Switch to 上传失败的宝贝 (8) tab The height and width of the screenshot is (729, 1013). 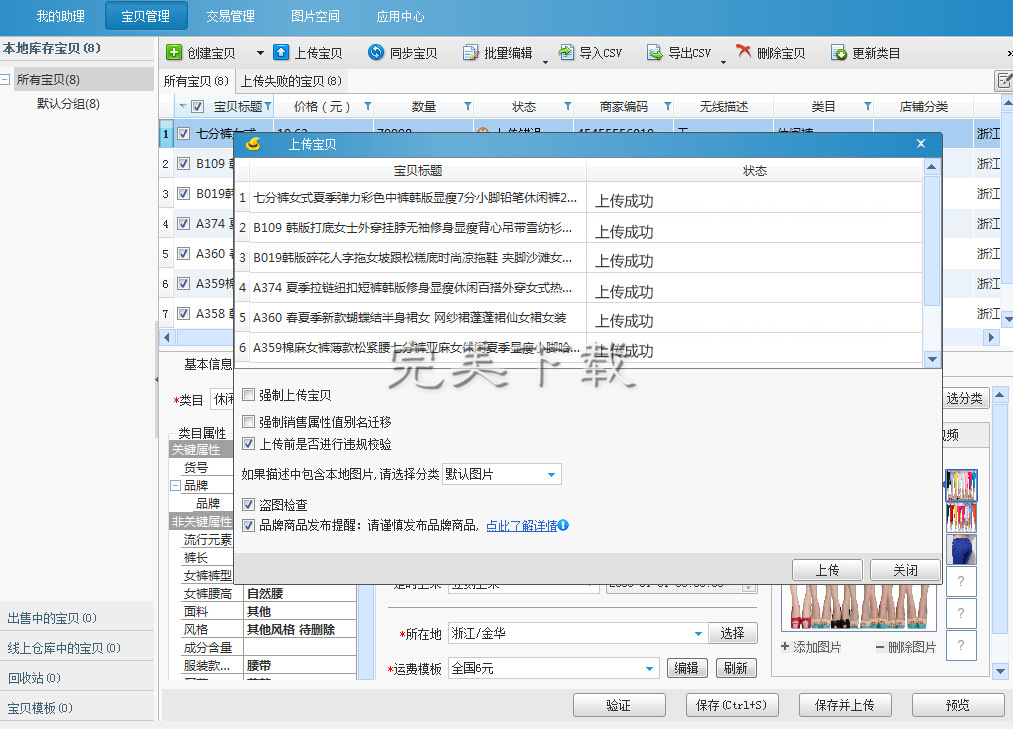coord(291,81)
